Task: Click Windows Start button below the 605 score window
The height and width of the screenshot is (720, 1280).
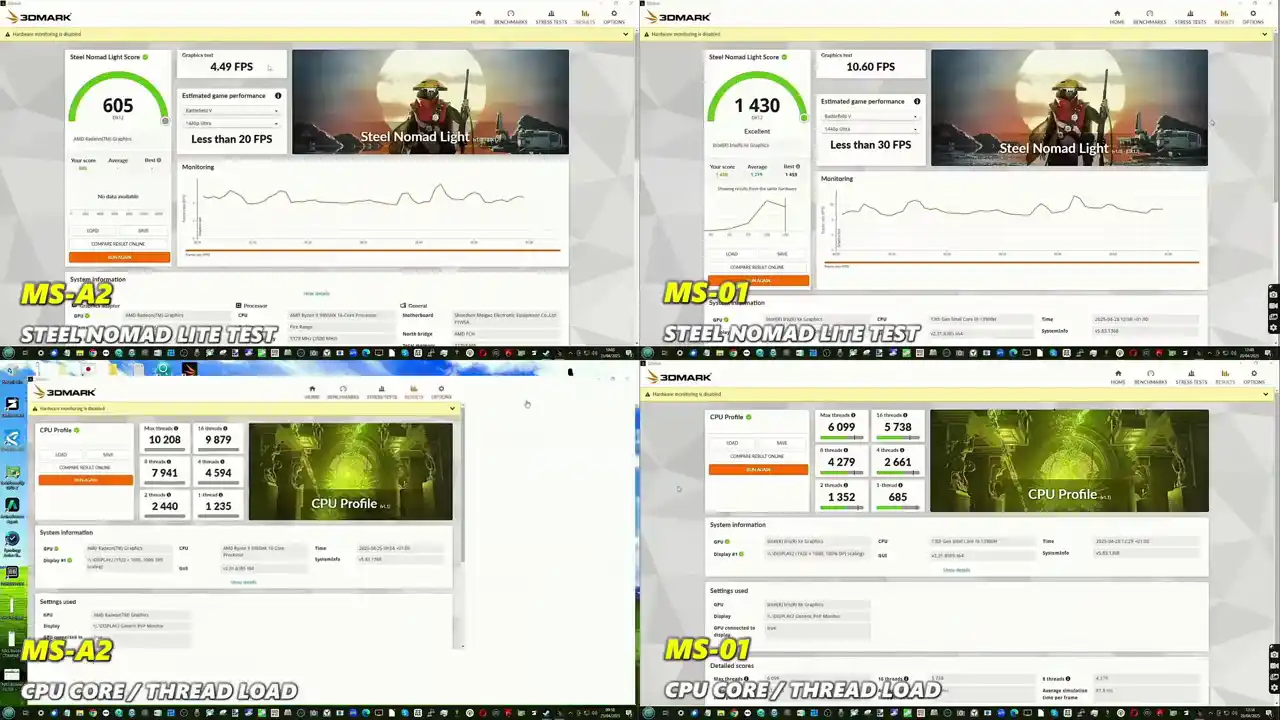Action: (x=7, y=352)
